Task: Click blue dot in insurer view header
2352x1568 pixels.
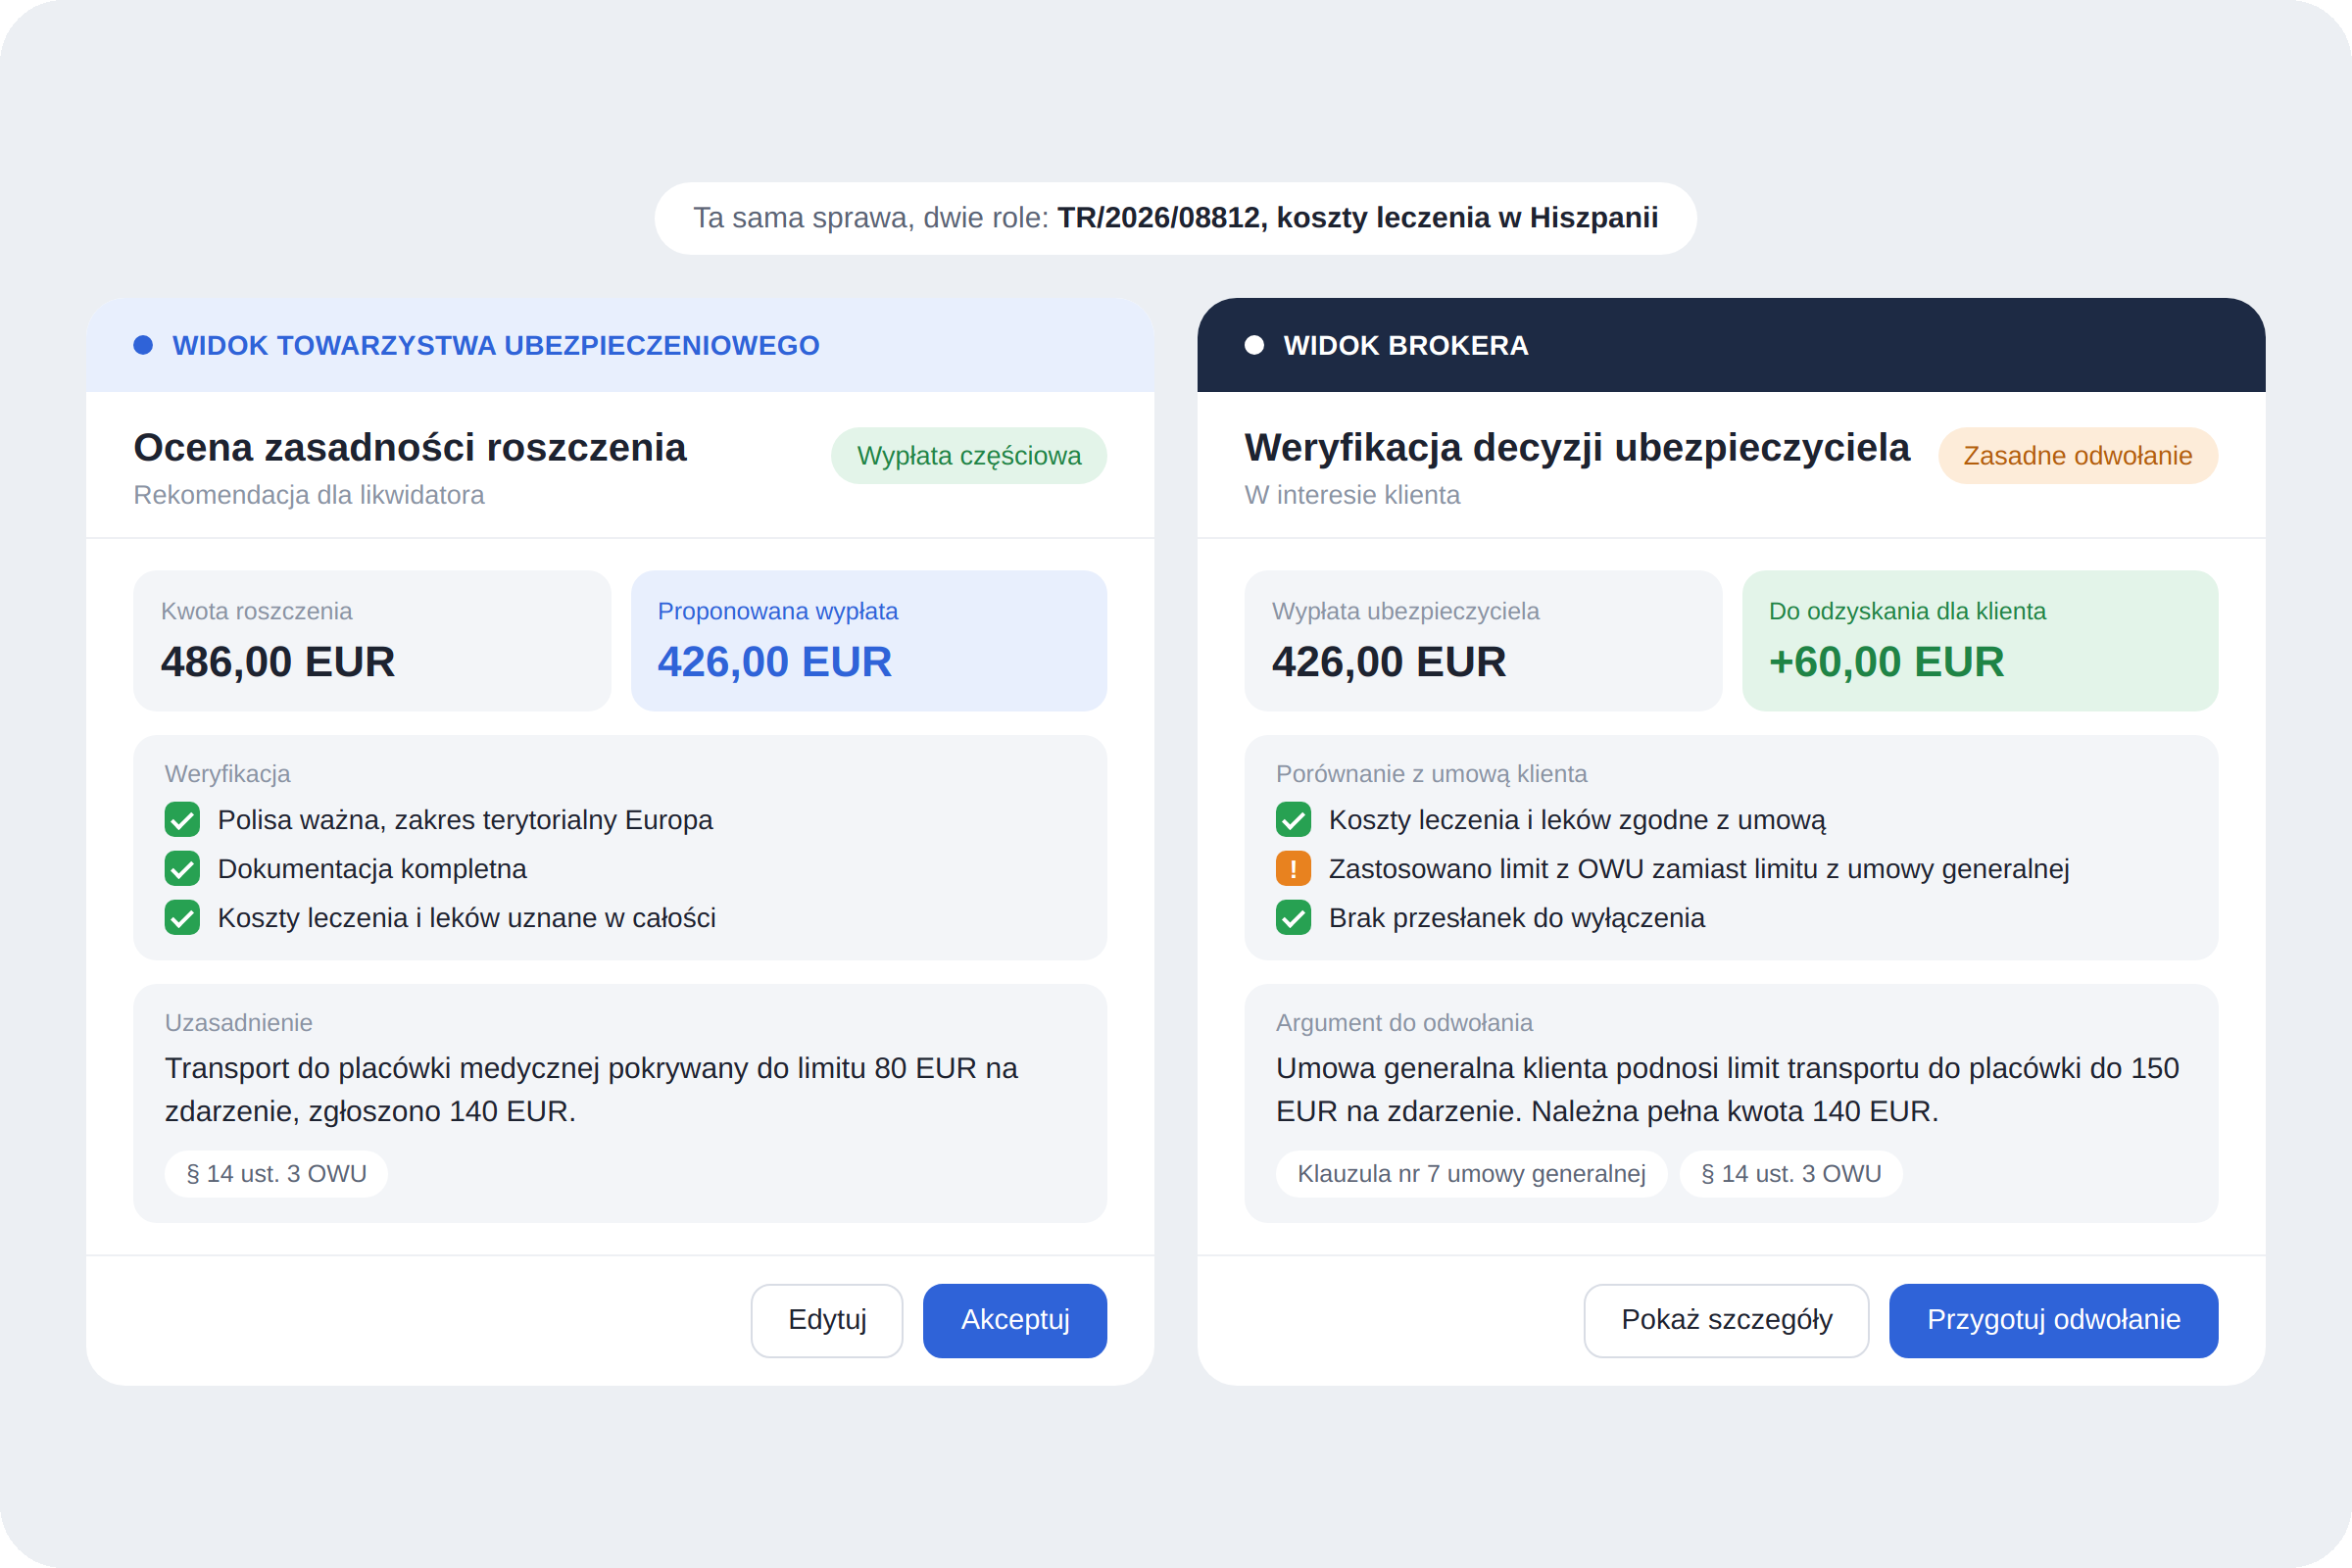Action: pos(143,345)
